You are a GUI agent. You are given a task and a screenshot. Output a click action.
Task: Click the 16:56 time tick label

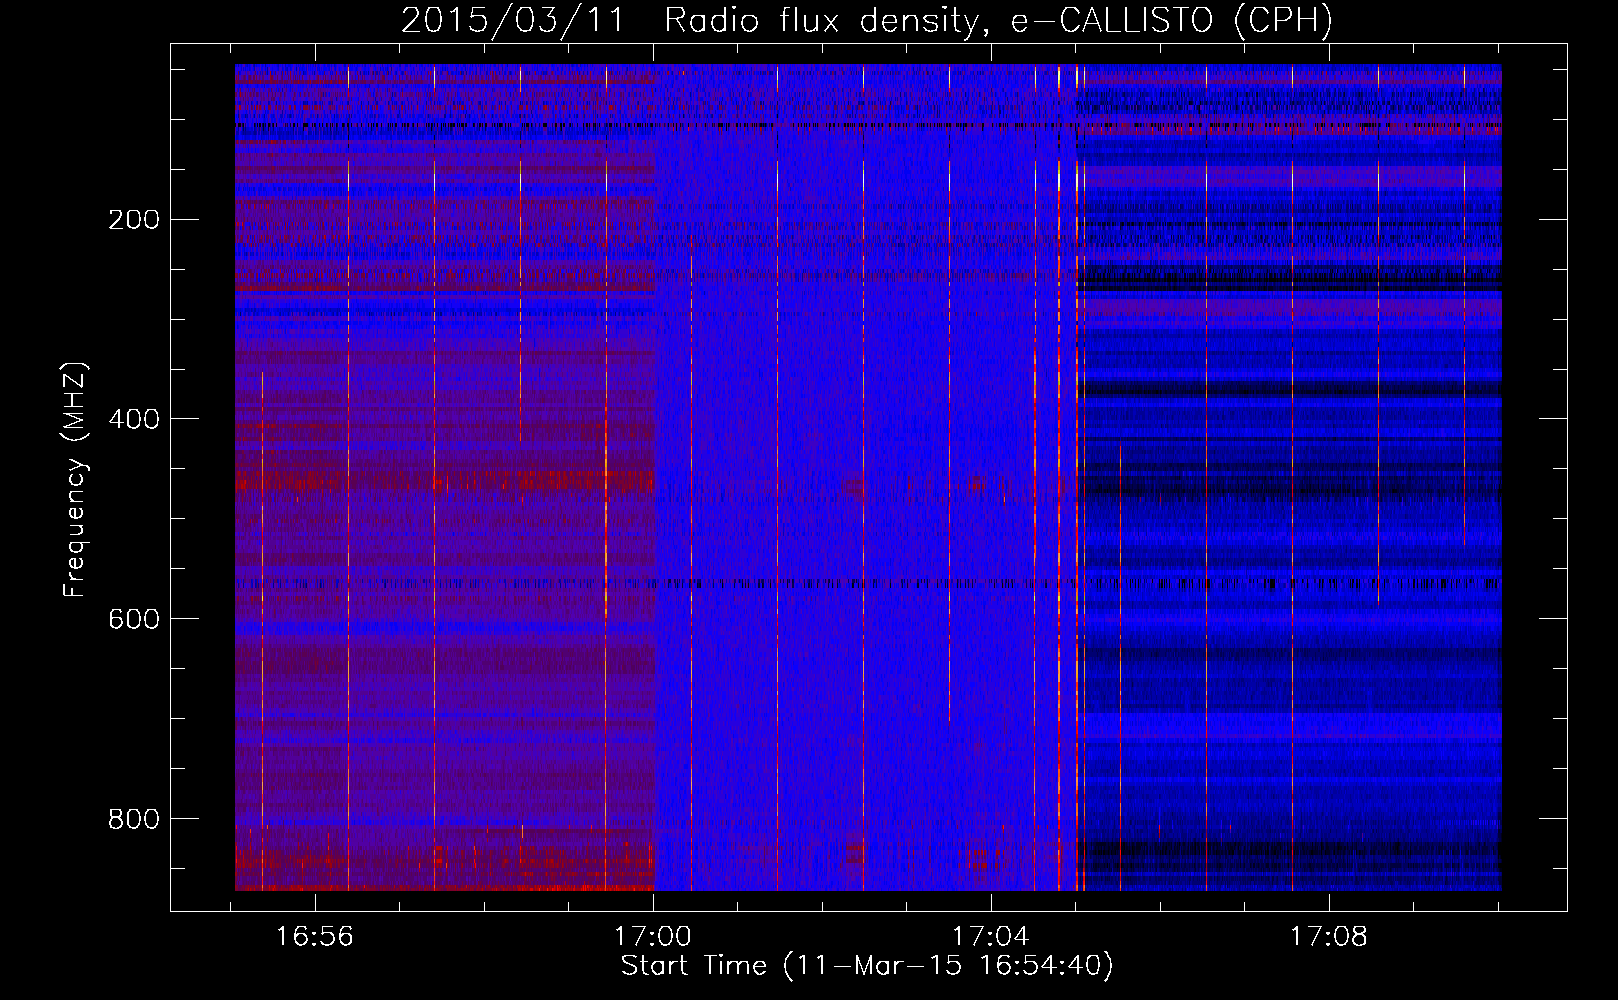[315, 937]
